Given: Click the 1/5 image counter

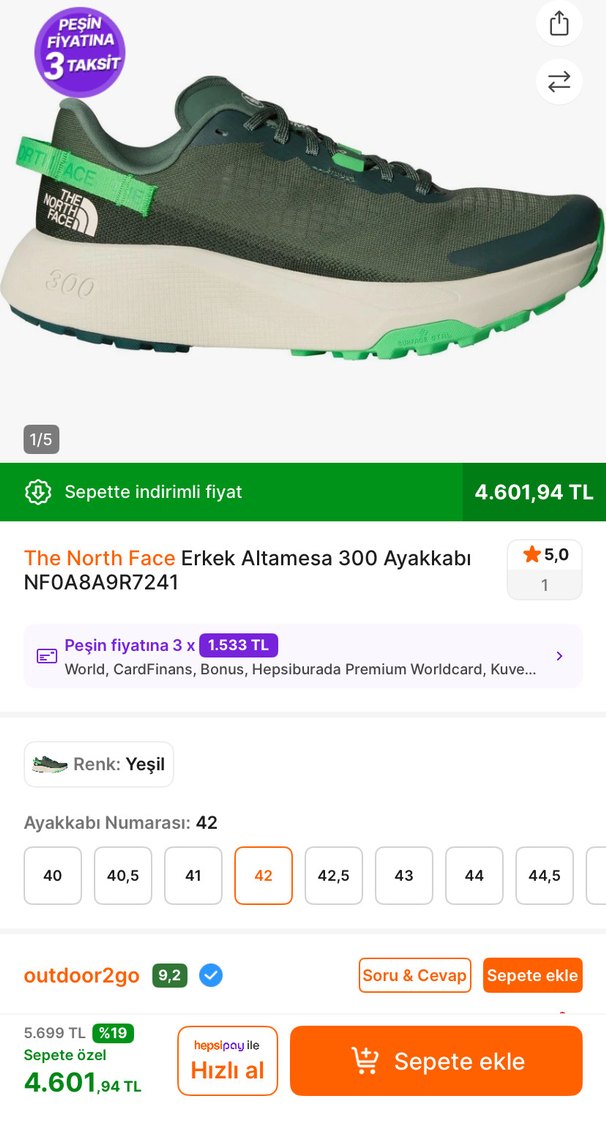Looking at the screenshot, I should tap(43, 440).
